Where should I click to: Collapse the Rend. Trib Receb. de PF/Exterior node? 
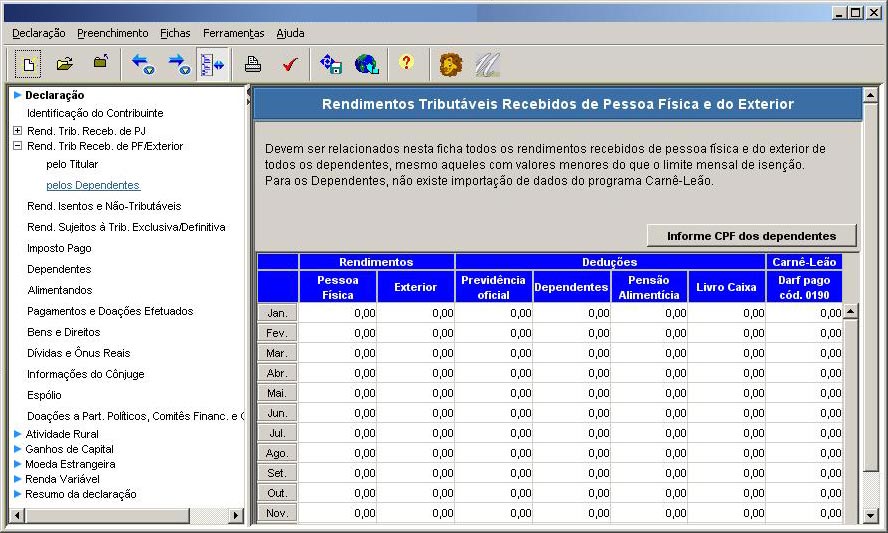[x=17, y=146]
